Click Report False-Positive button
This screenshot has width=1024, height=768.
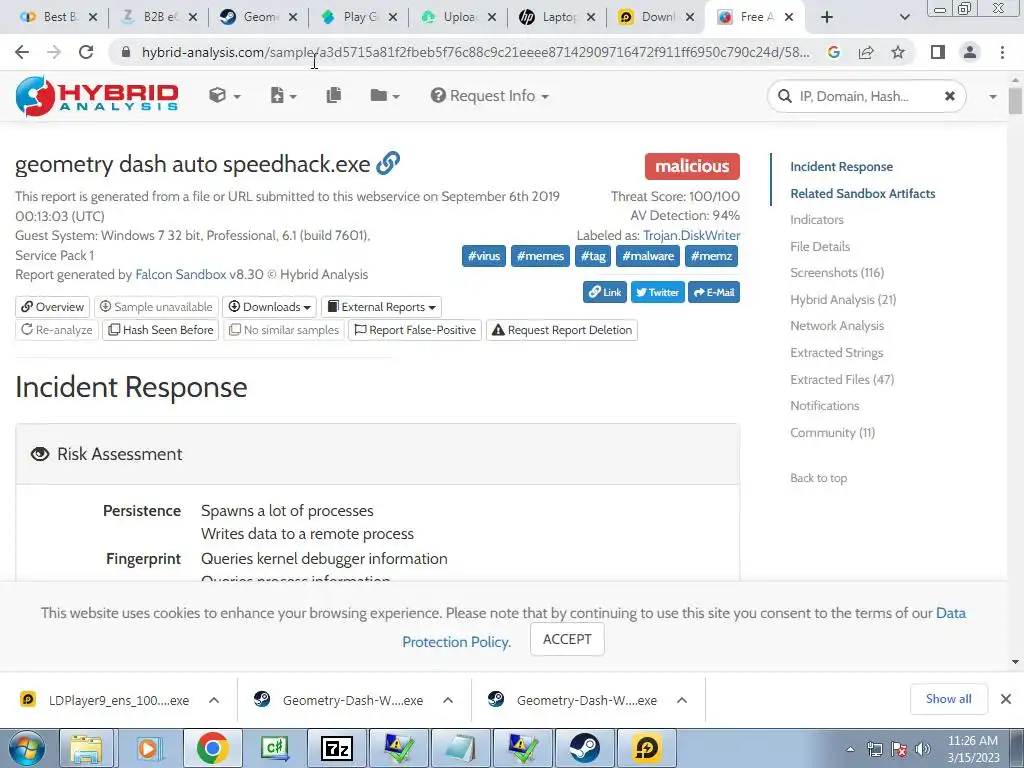coord(415,330)
